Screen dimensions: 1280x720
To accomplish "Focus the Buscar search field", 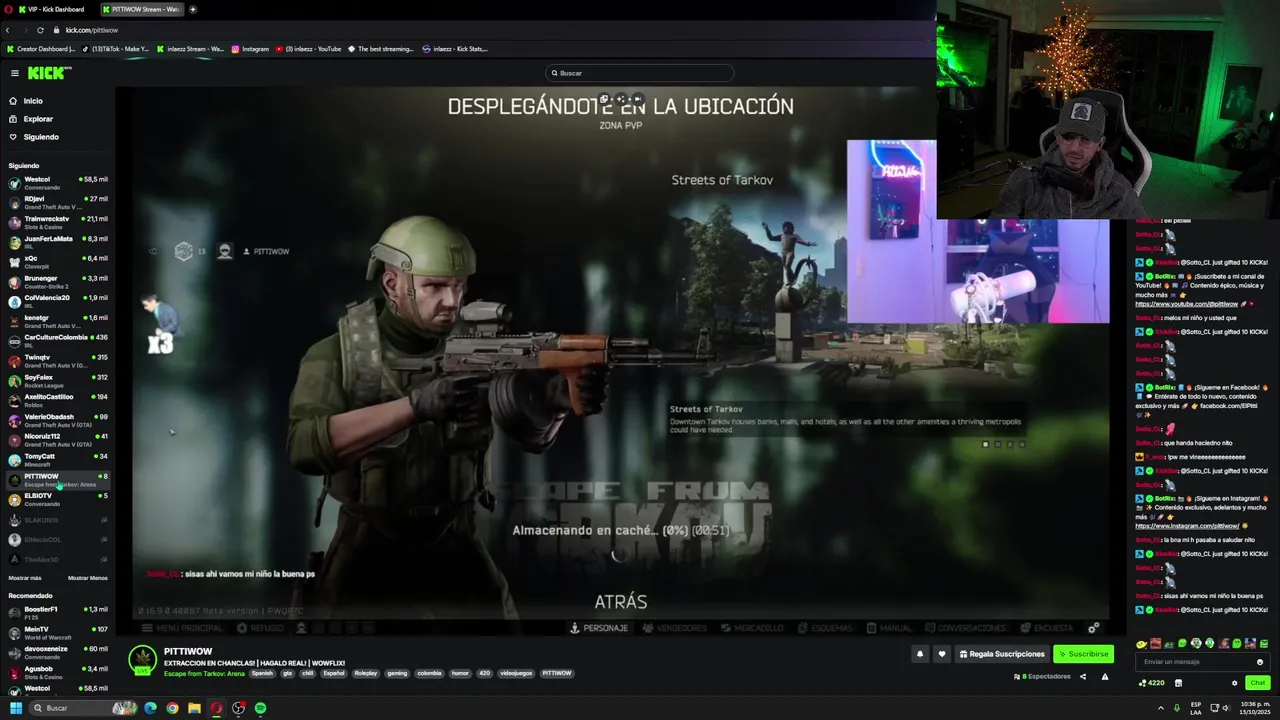I will tap(640, 73).
